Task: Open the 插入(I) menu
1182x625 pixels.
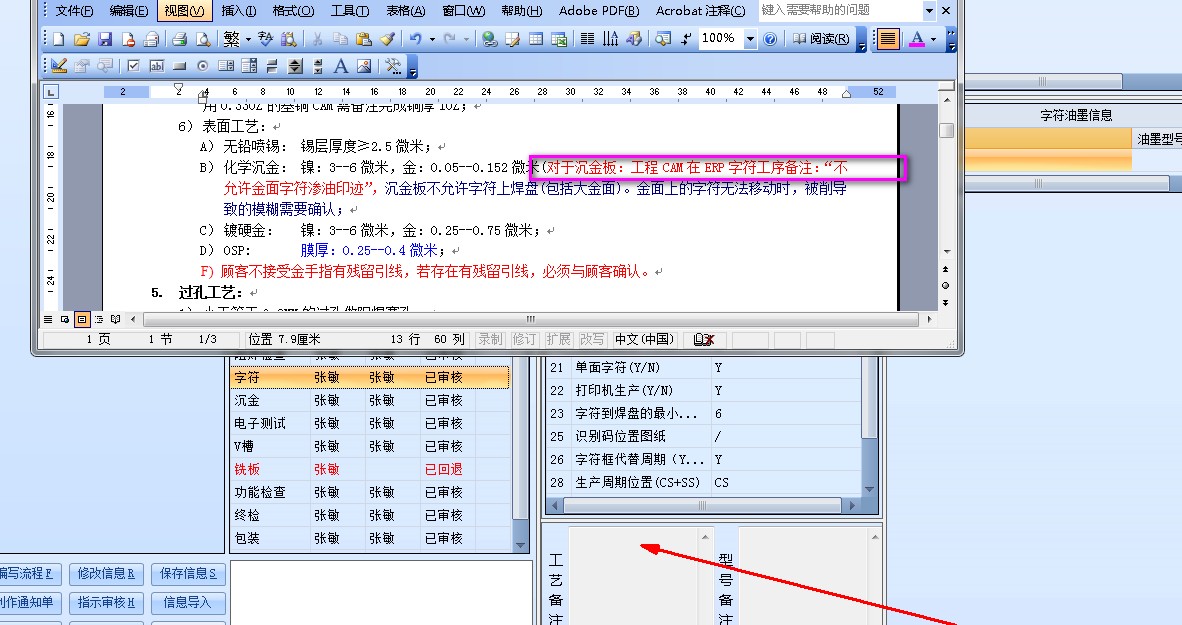Action: pos(239,11)
